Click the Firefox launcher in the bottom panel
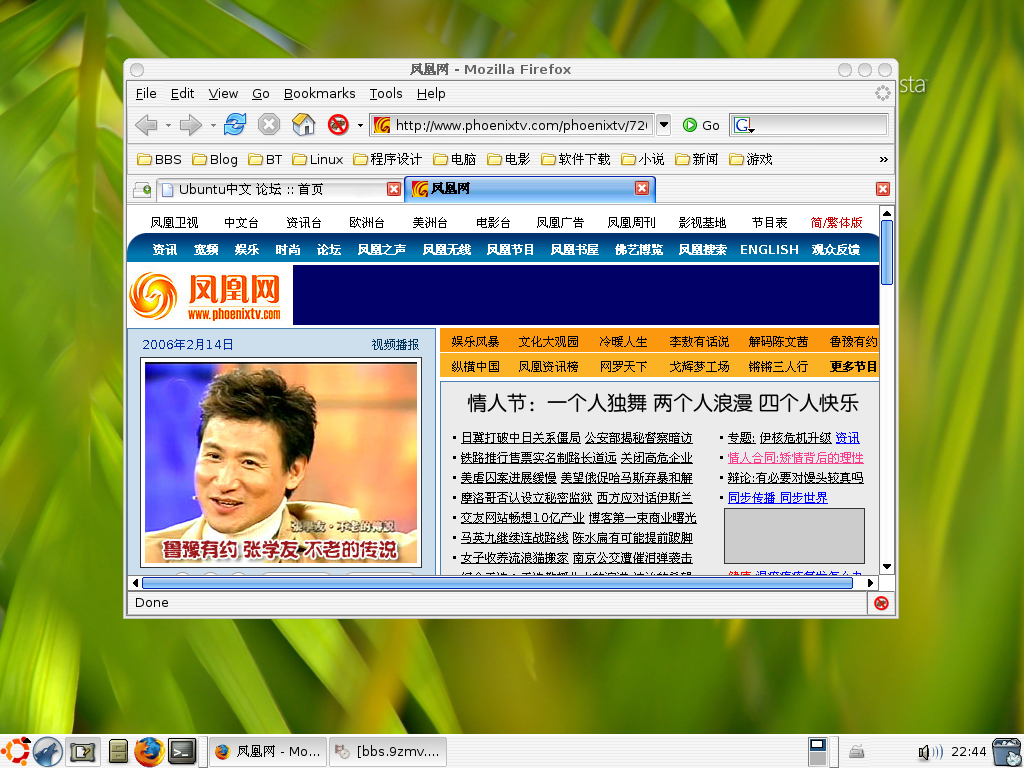This screenshot has width=1024, height=768. coord(149,751)
